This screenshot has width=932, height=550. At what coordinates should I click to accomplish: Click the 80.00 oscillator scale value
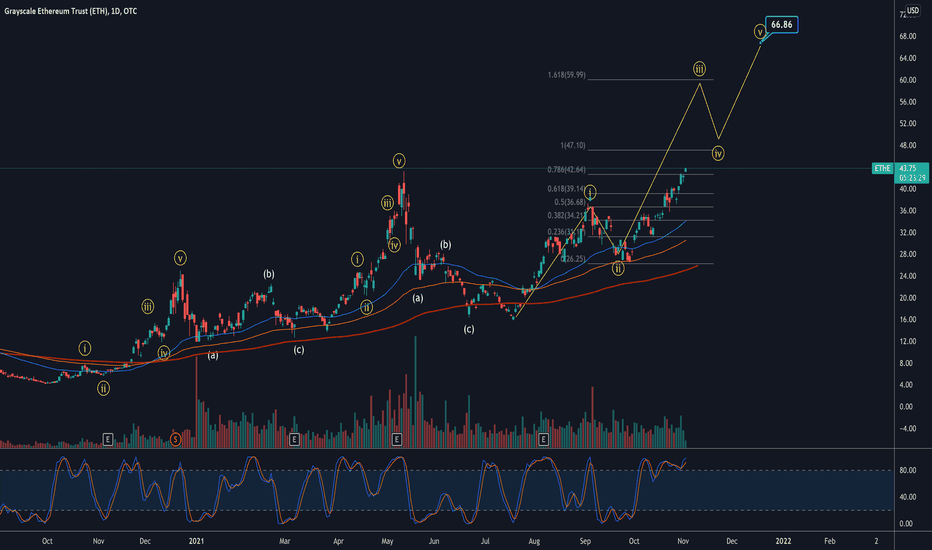click(906, 470)
